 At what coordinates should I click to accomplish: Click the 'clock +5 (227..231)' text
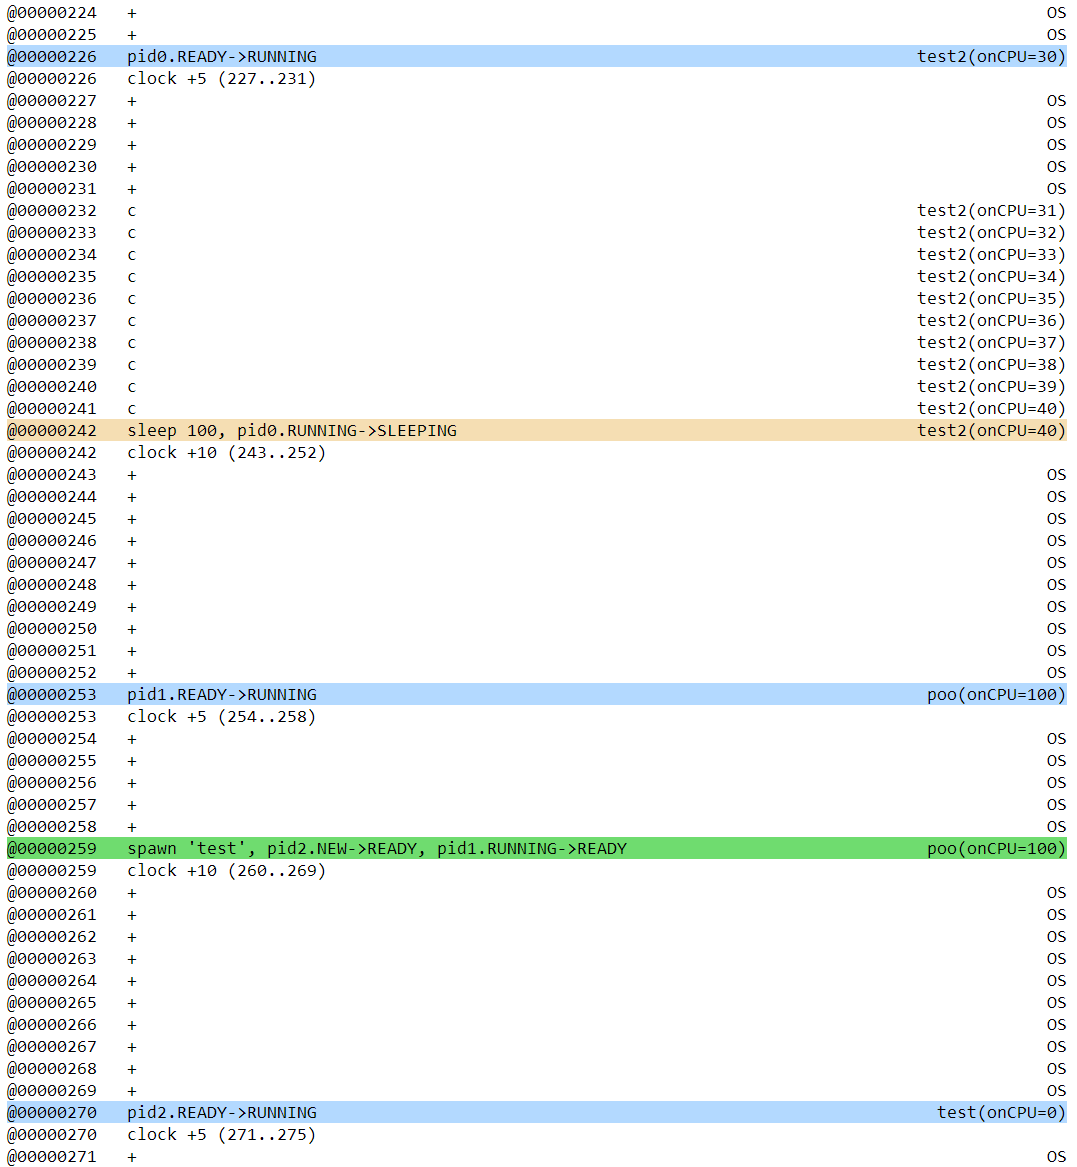(221, 78)
